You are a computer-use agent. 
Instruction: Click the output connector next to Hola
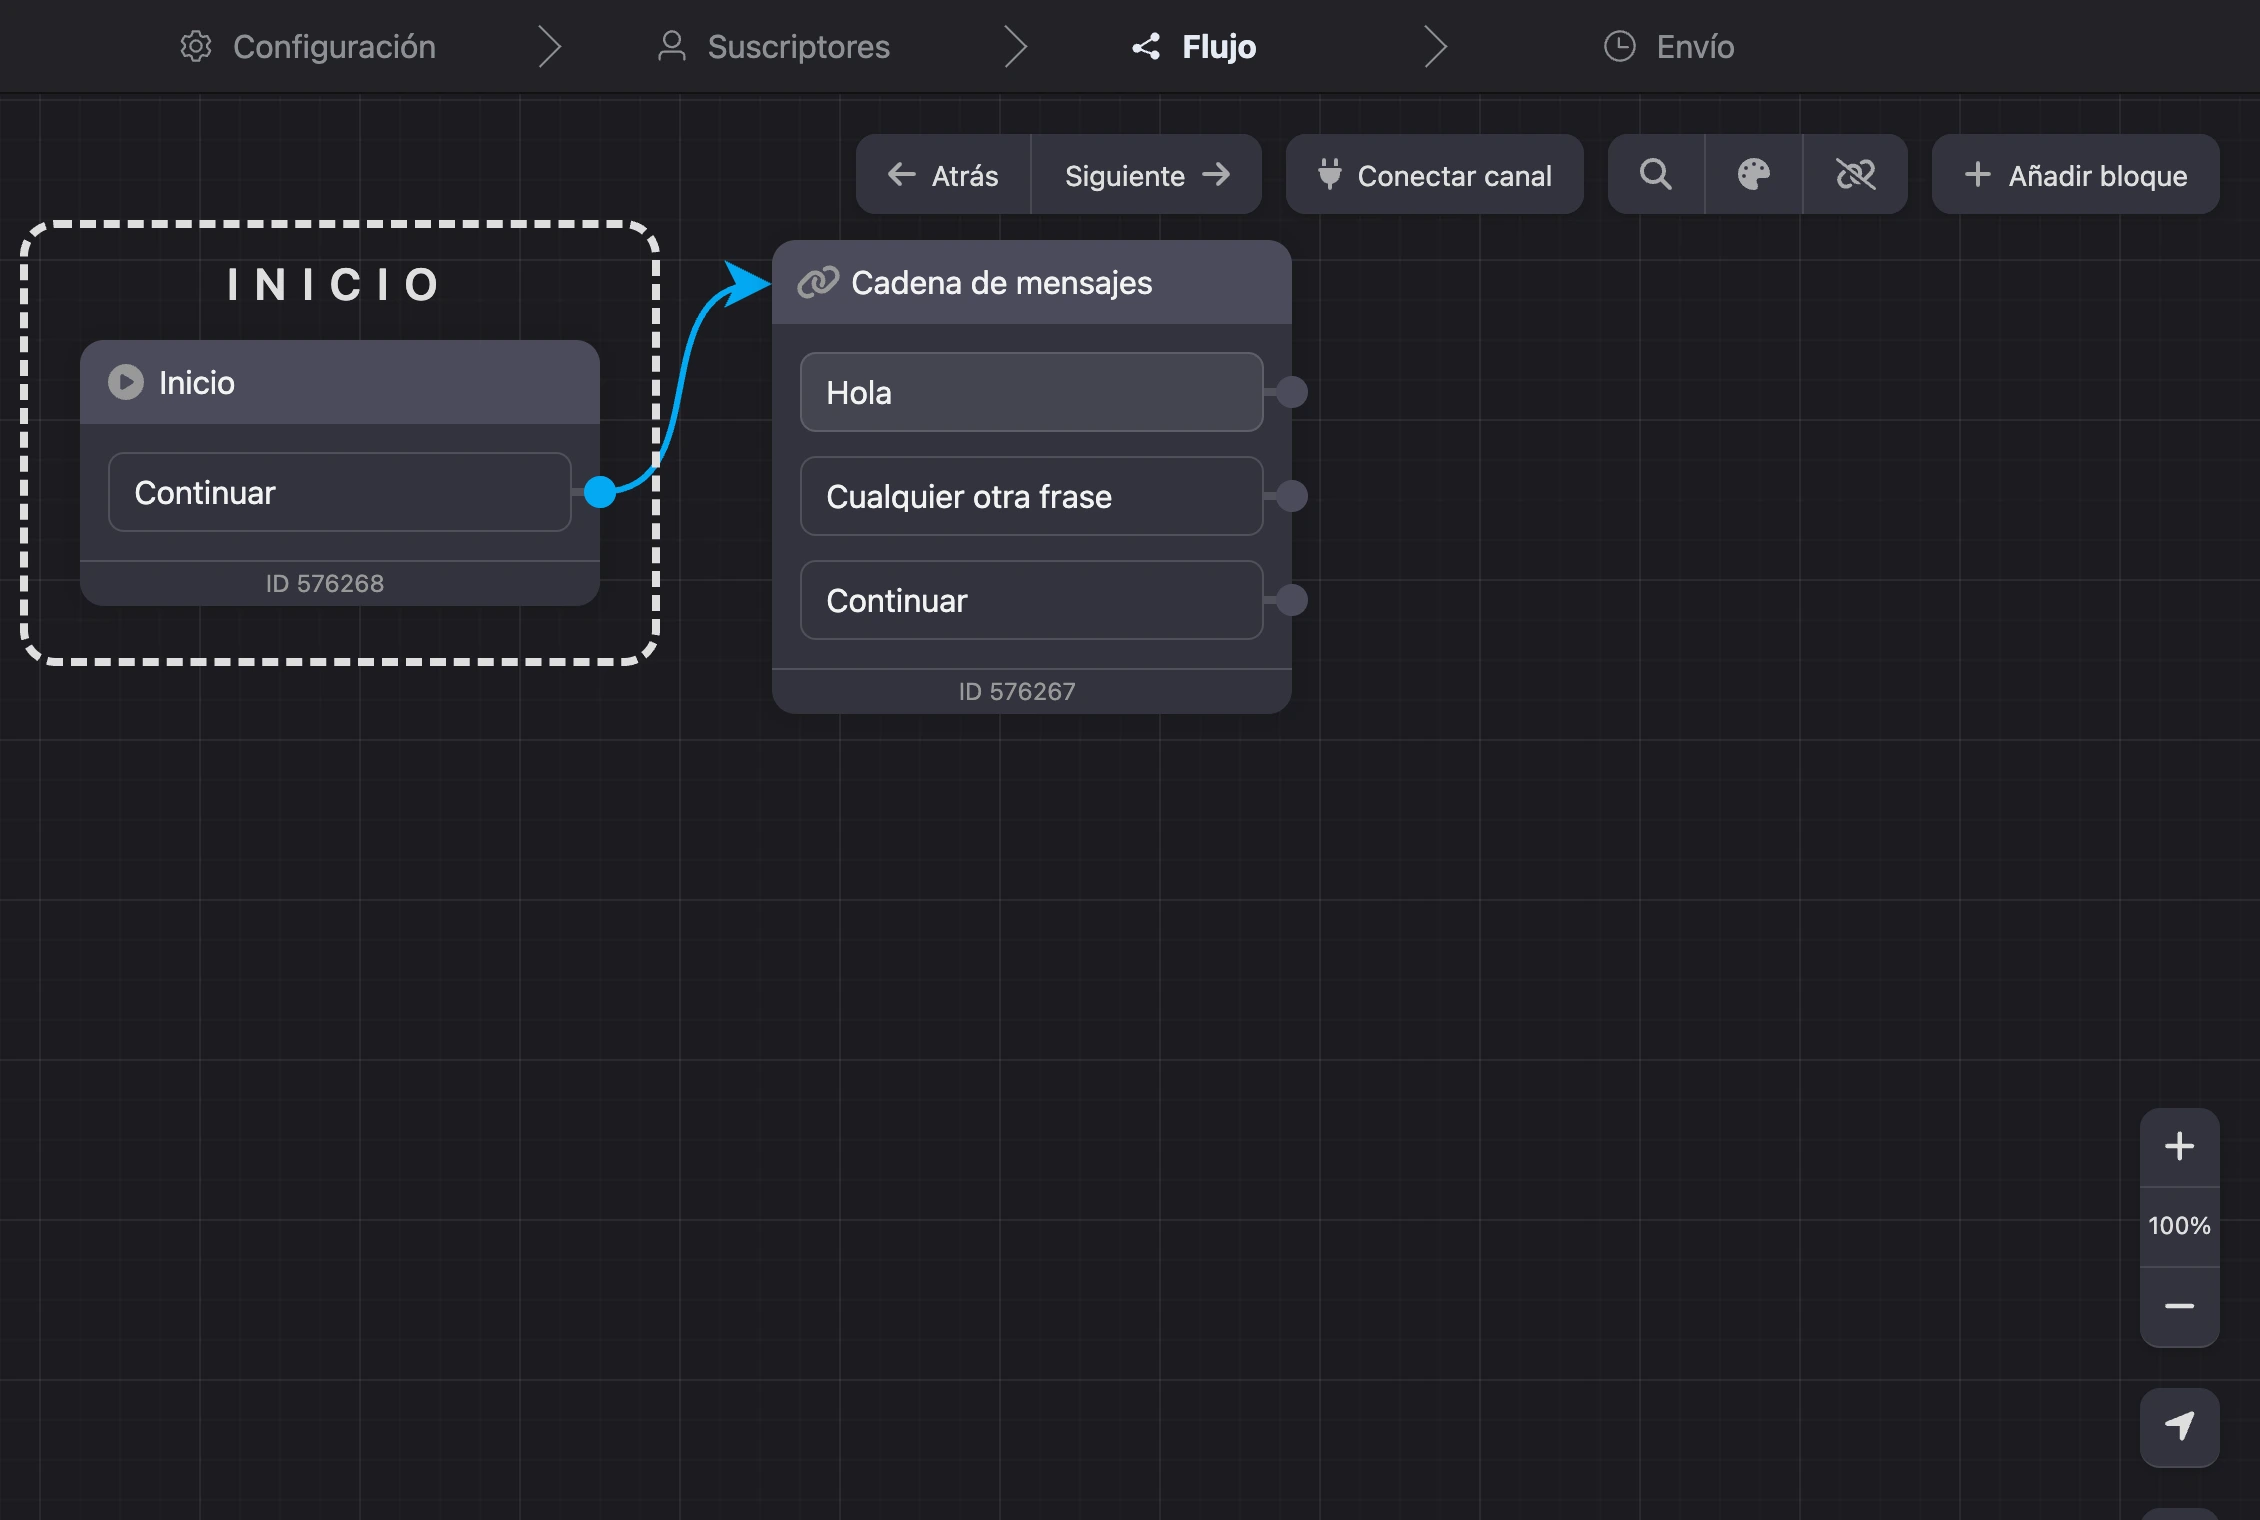point(1291,392)
